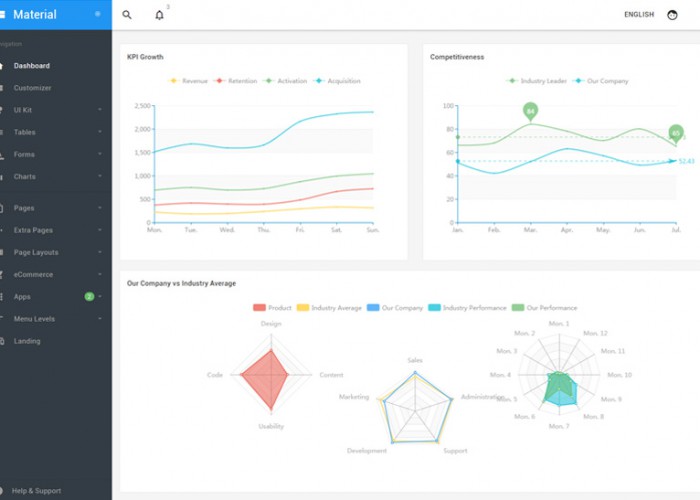
Task: Open the Customizer menu item
Action: (x=32, y=88)
